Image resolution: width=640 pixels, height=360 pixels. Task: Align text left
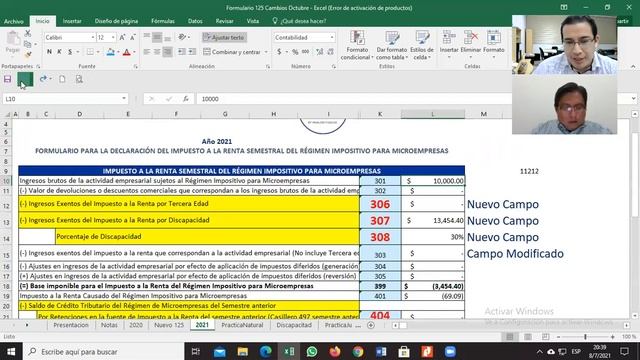[x=147, y=52]
